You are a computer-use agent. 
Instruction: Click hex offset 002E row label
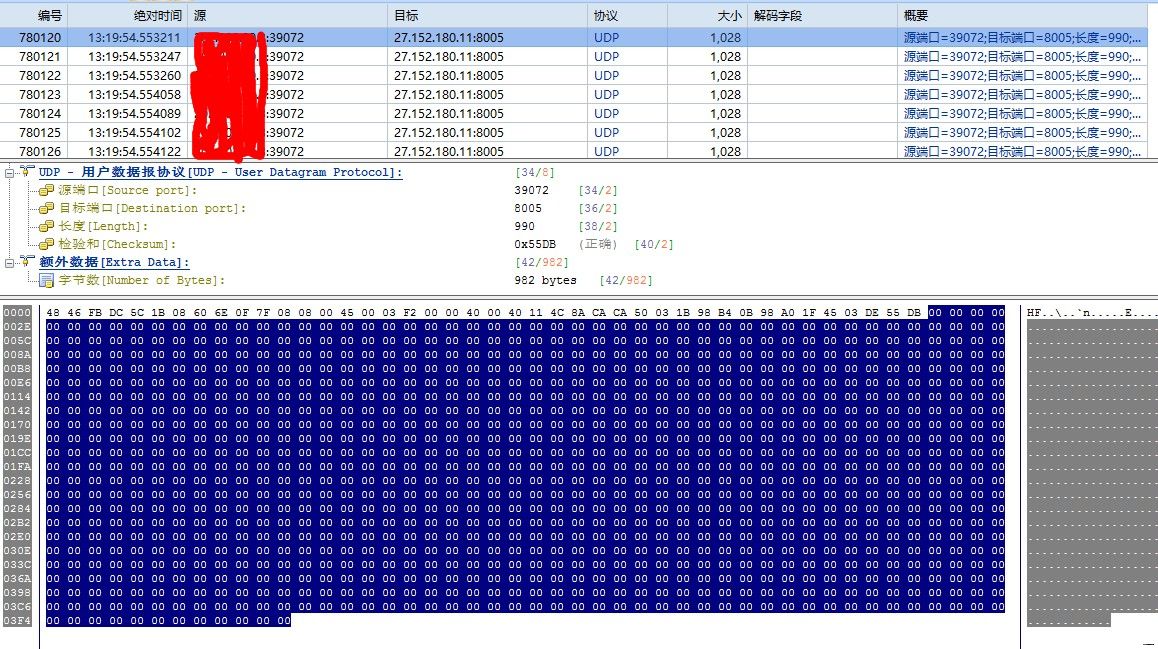tap(18, 326)
